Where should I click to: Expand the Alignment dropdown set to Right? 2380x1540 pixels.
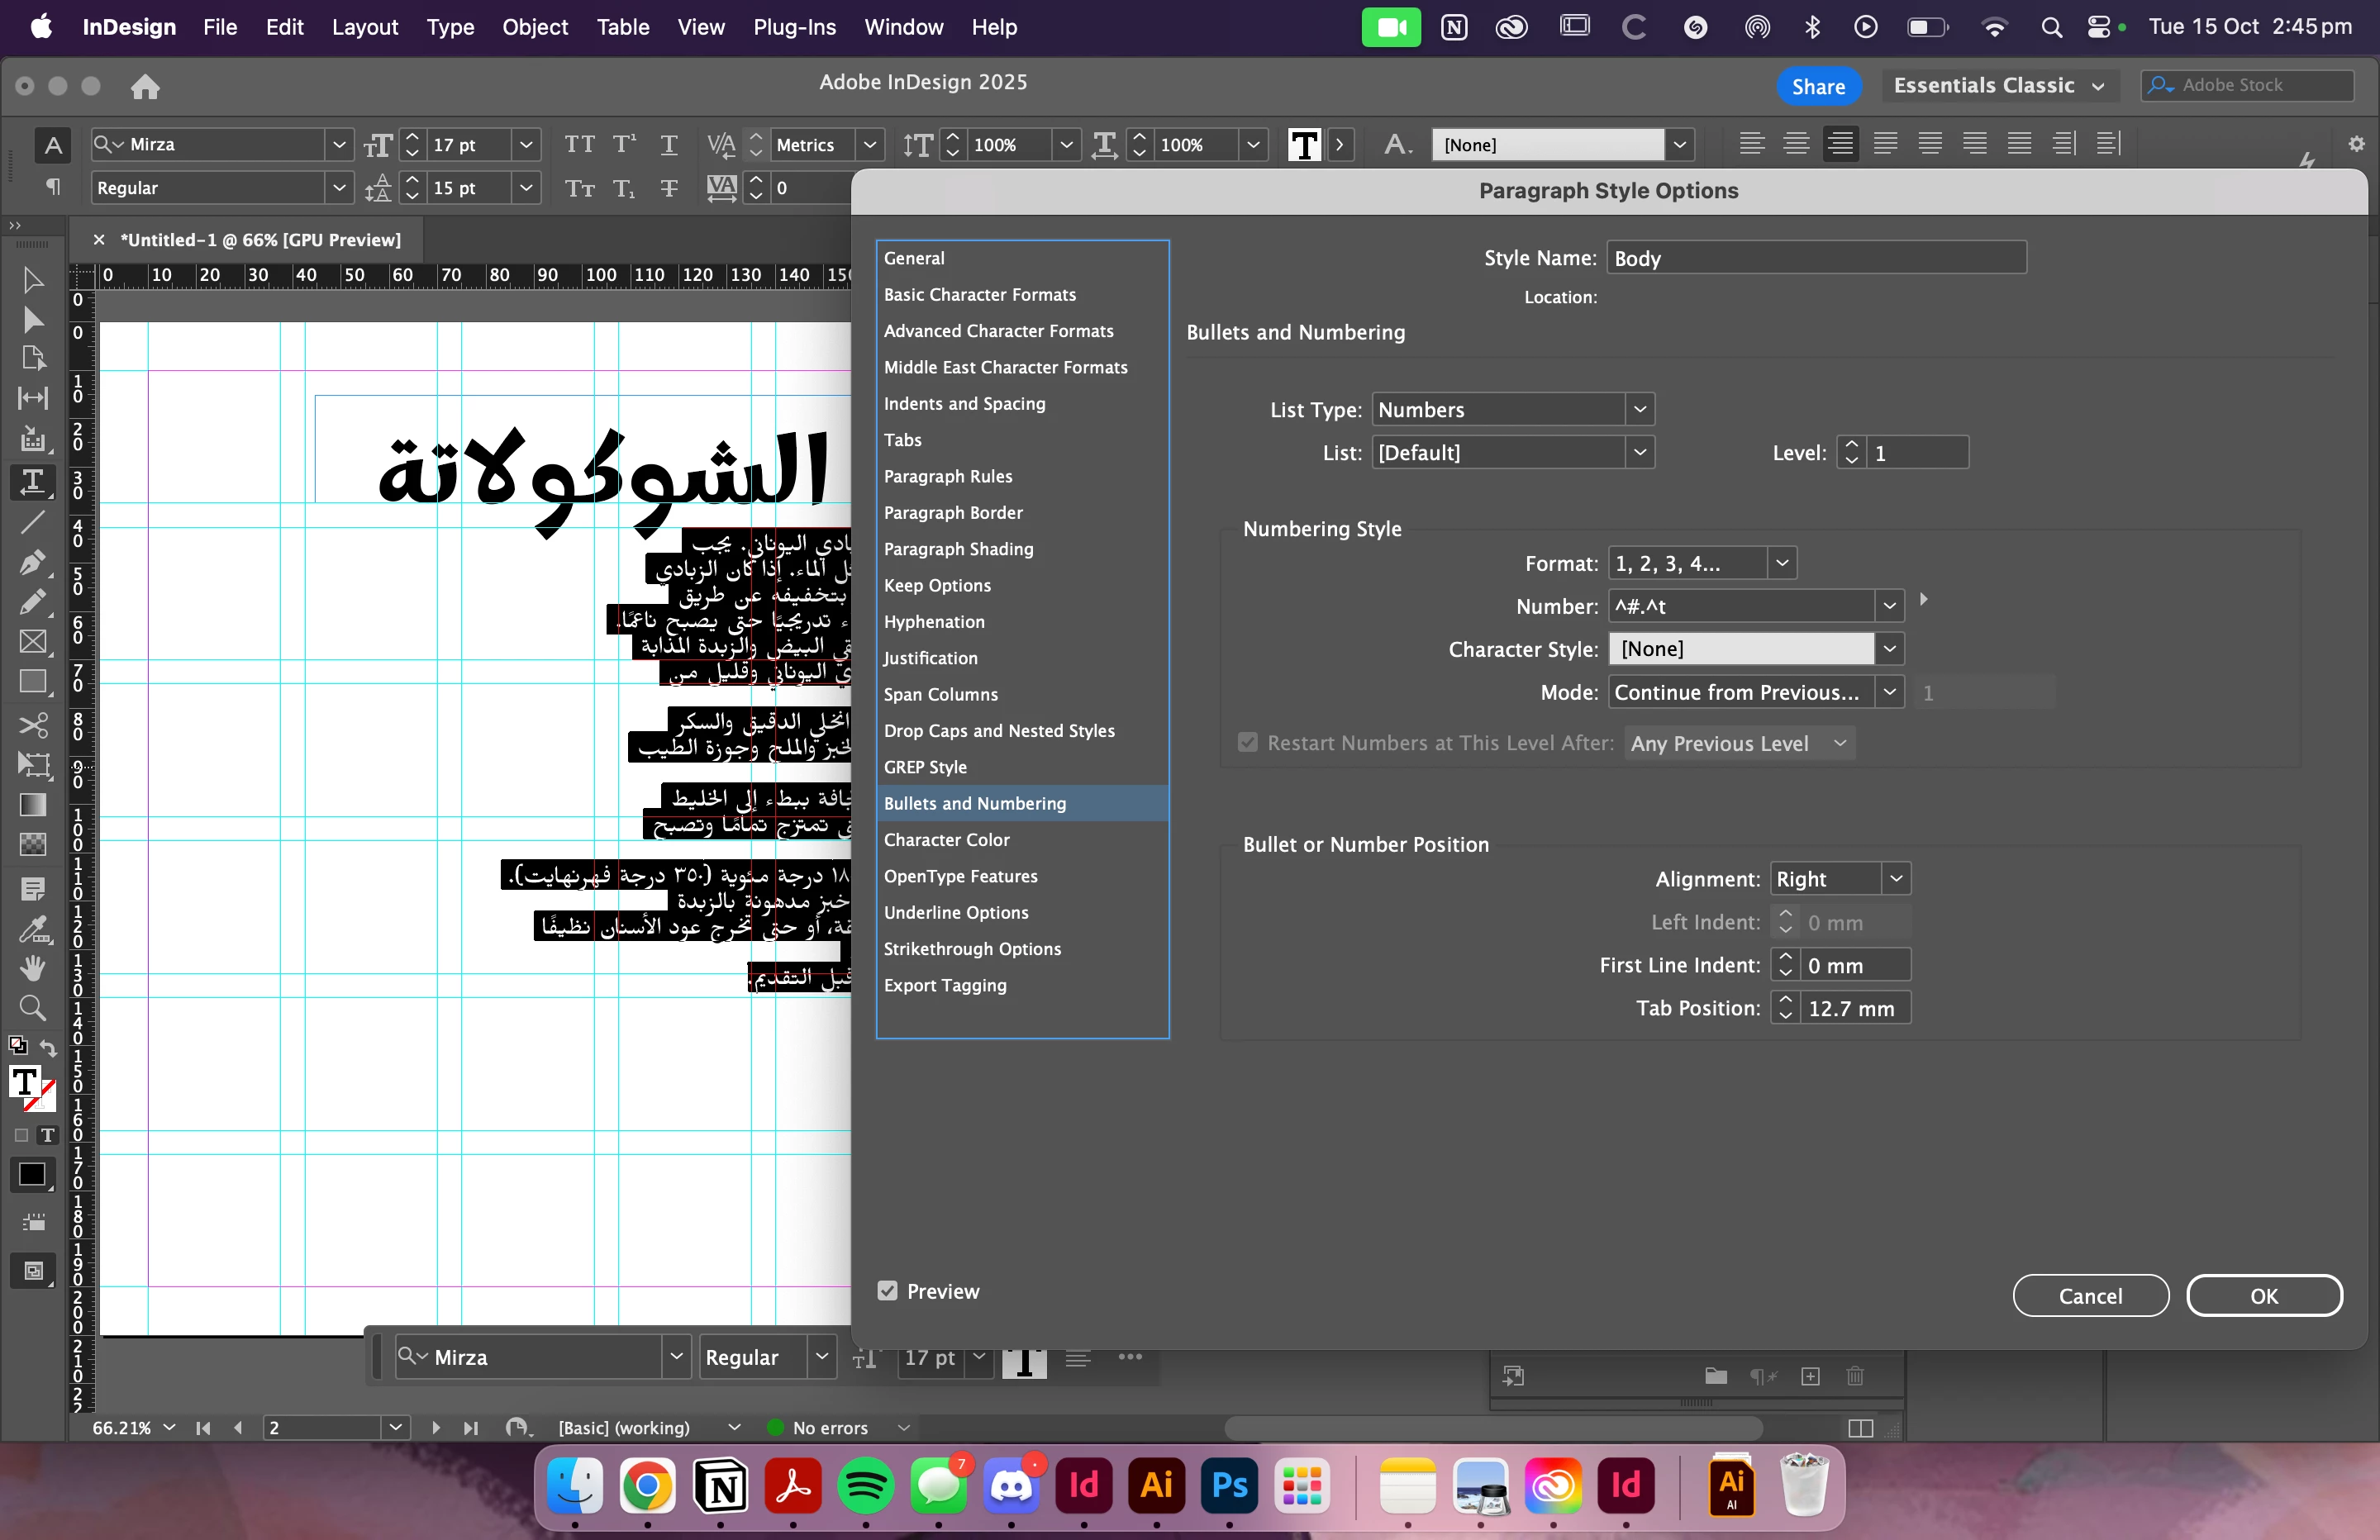(1839, 878)
